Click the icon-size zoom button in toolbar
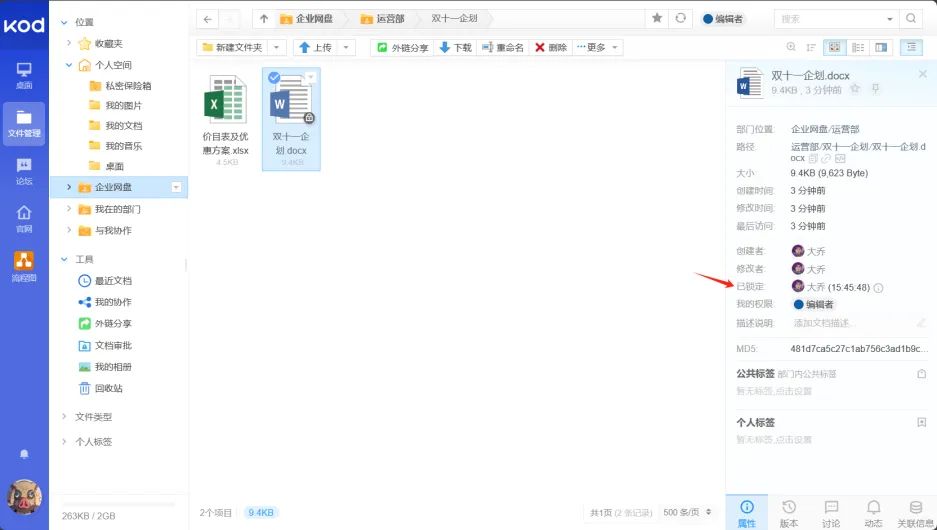Image resolution: width=937 pixels, height=530 pixels. [x=791, y=47]
